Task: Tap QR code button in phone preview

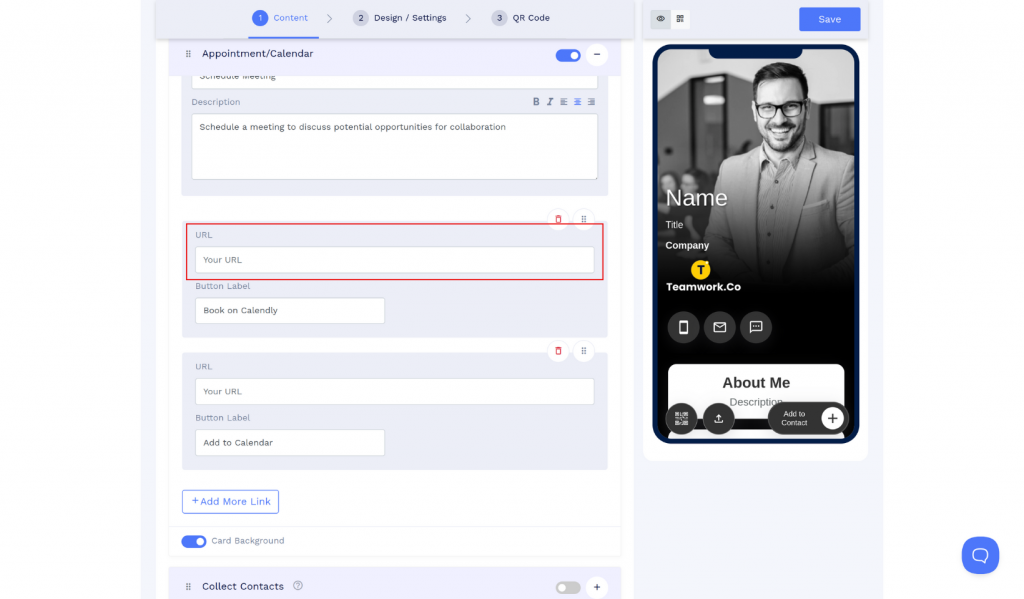Action: [681, 419]
